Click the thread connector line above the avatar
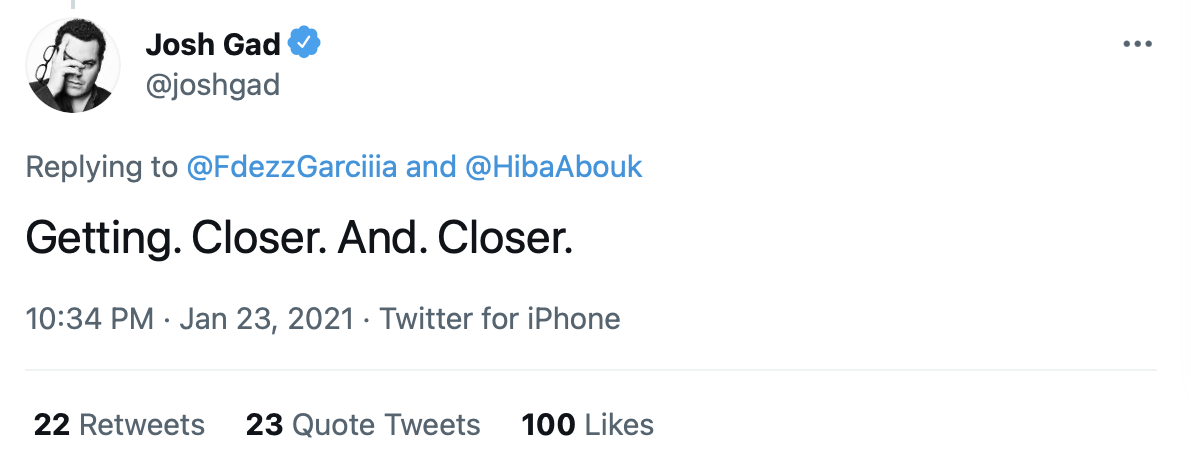1189x470 pixels. [x=73, y=5]
